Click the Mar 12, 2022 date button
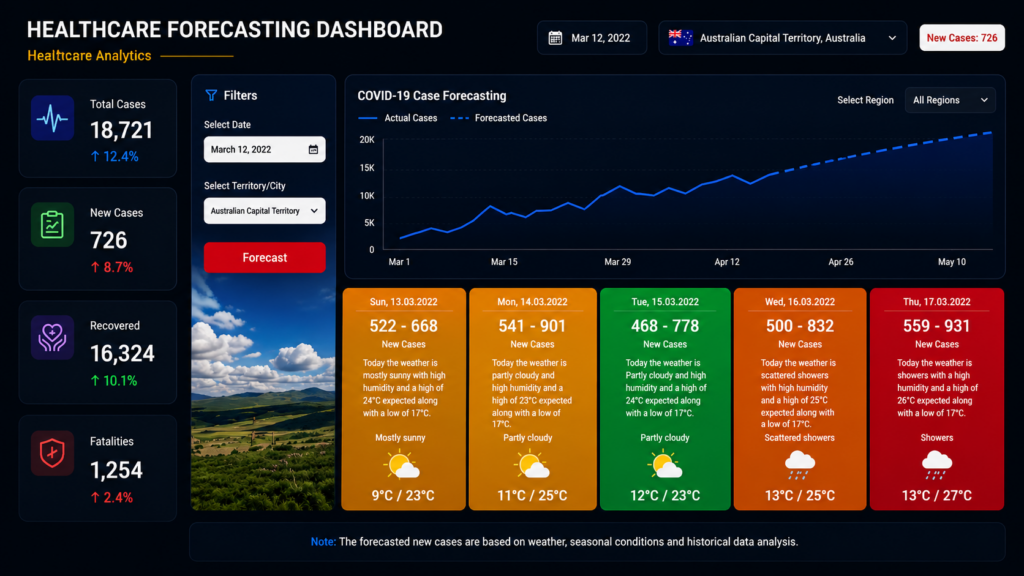The width and height of the screenshot is (1024, 576). click(x=592, y=38)
